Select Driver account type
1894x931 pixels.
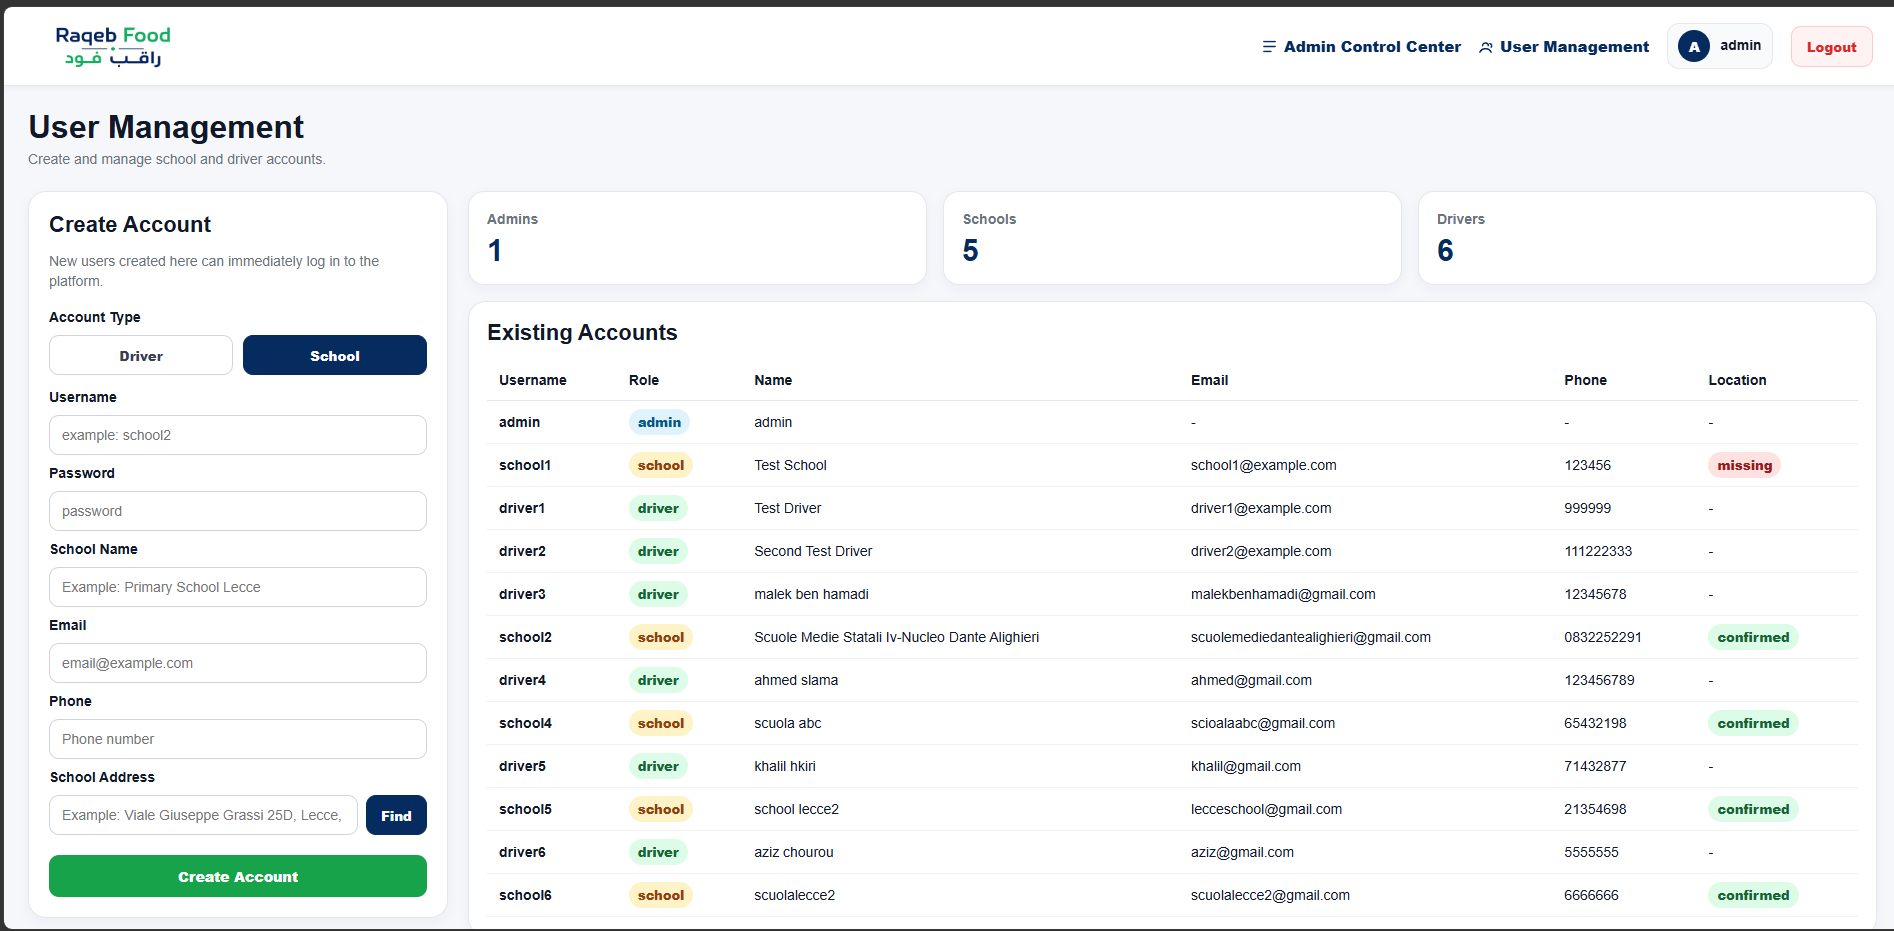pyautogui.click(x=141, y=355)
